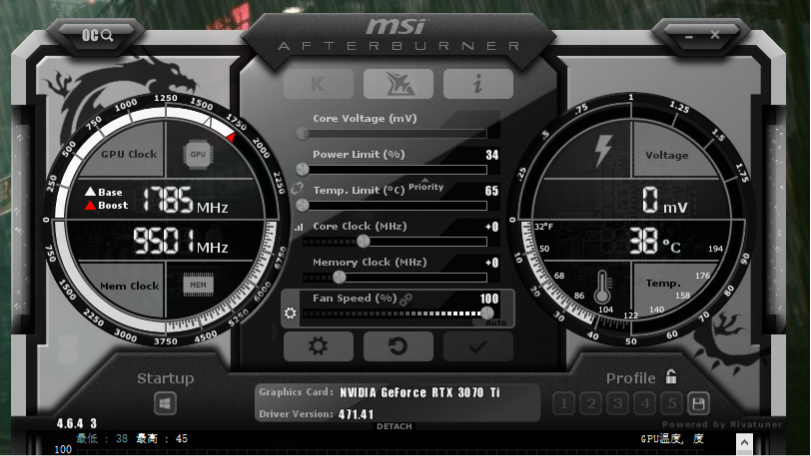
Task: Click the 9501 MHz memory clock readout
Action: pos(181,240)
